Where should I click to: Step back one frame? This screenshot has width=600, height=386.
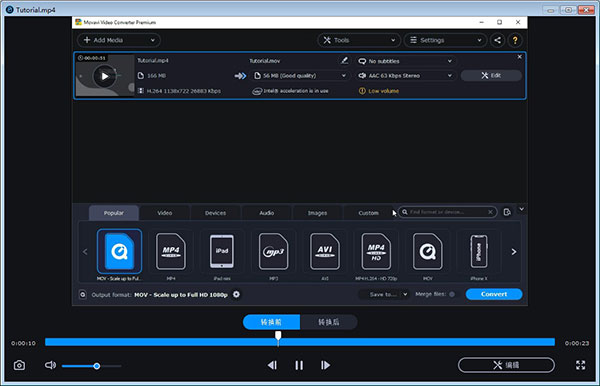(x=272, y=365)
